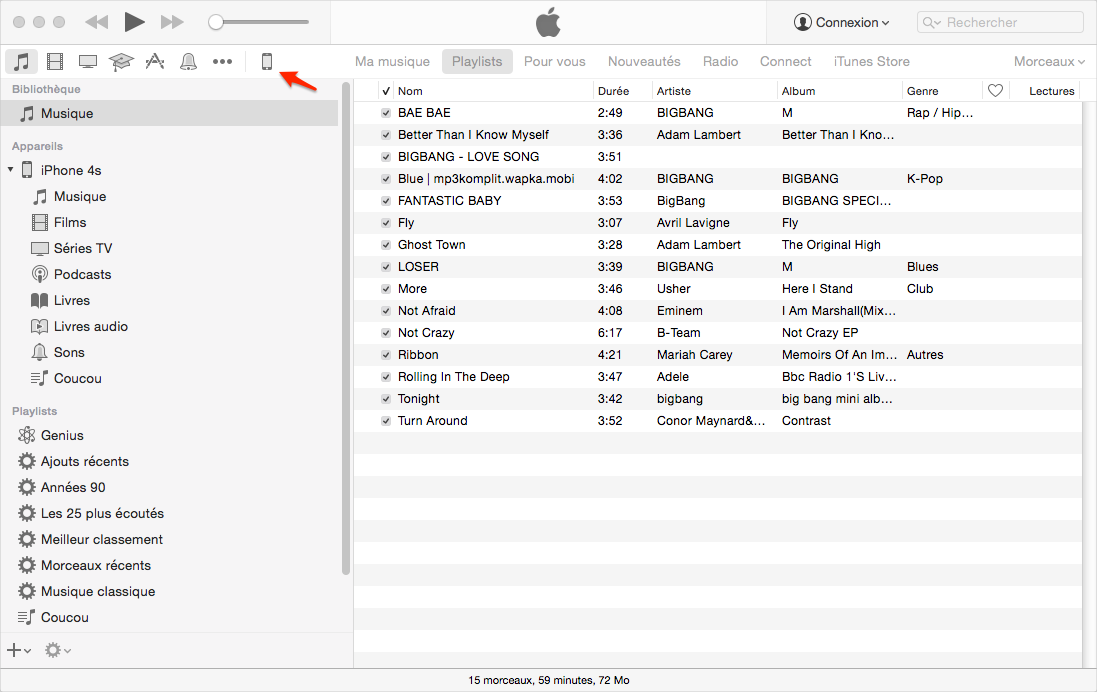Open the Pour vous tab
The width and height of the screenshot is (1097, 692).
pyautogui.click(x=554, y=62)
